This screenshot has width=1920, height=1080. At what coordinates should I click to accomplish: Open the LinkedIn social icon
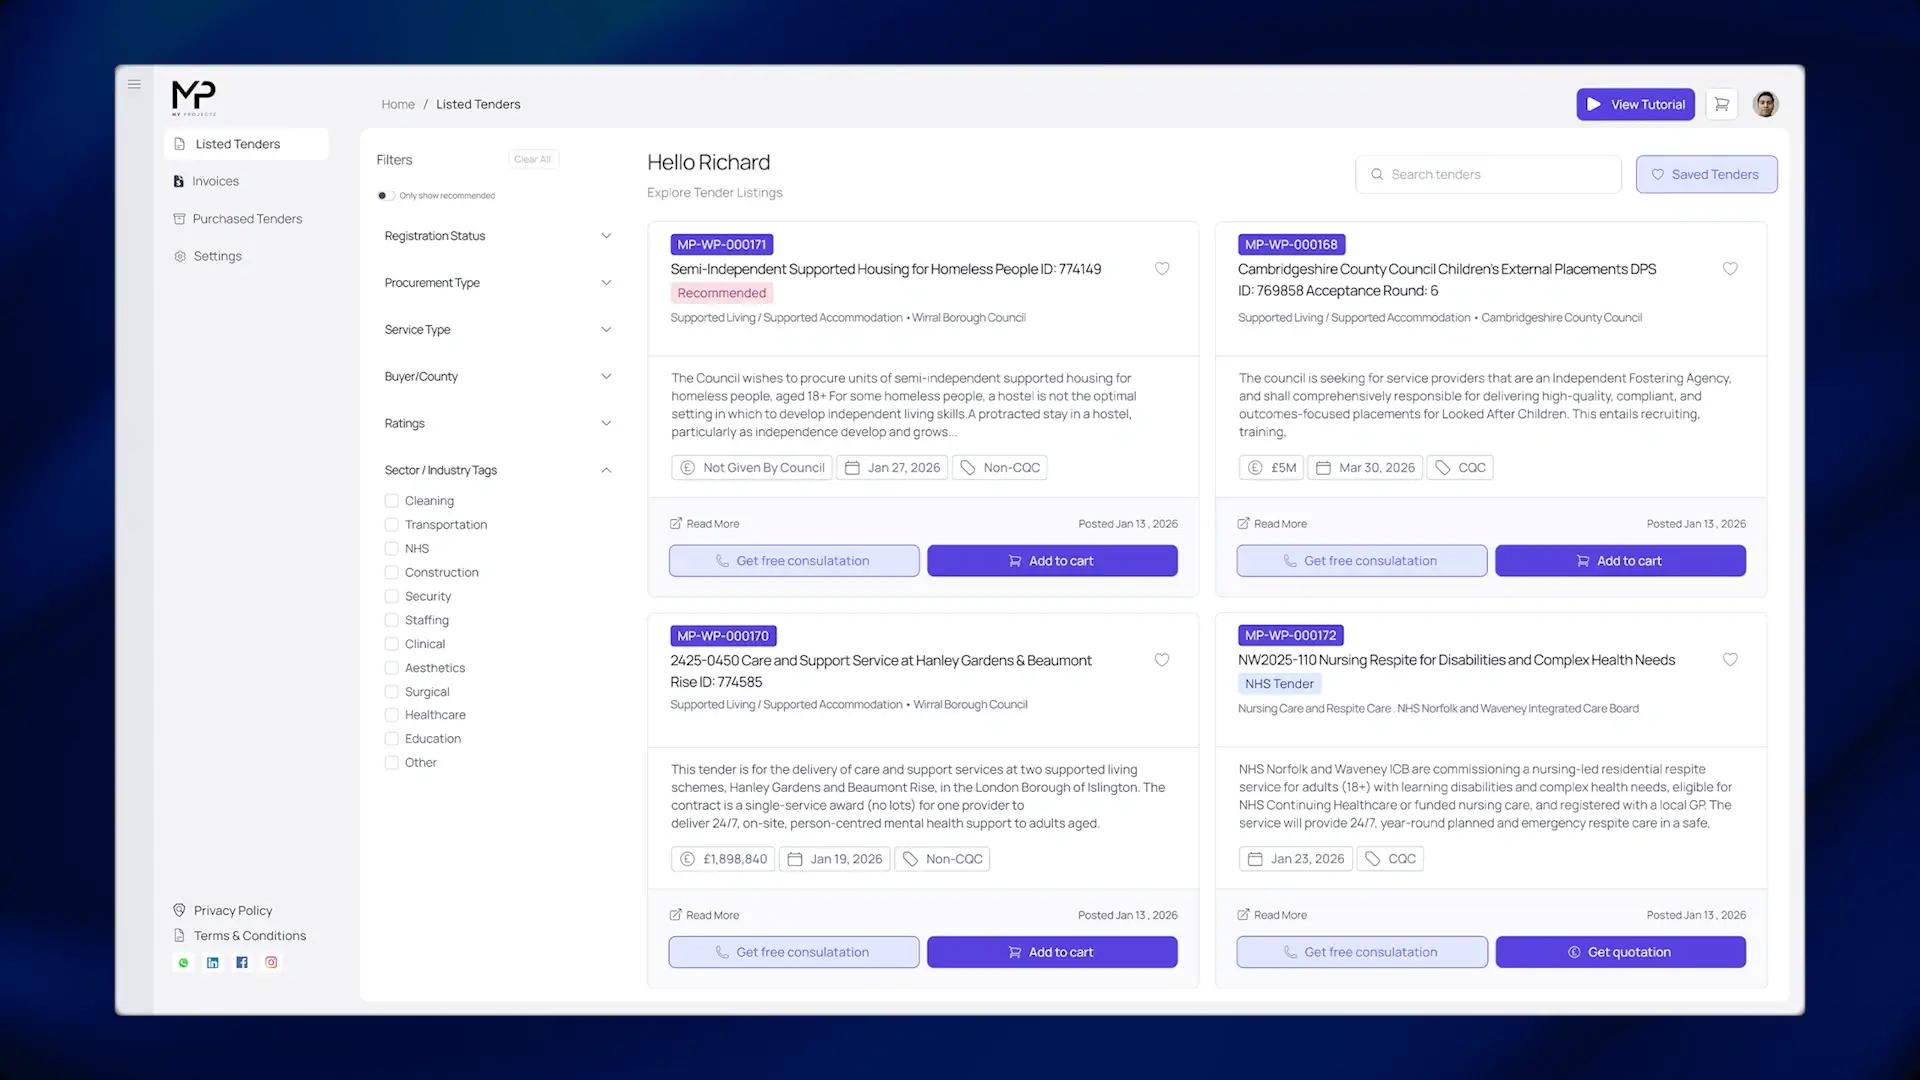tap(213, 963)
